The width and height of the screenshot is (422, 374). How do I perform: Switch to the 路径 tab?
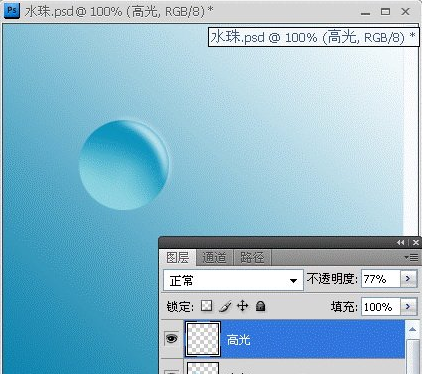tap(252, 257)
